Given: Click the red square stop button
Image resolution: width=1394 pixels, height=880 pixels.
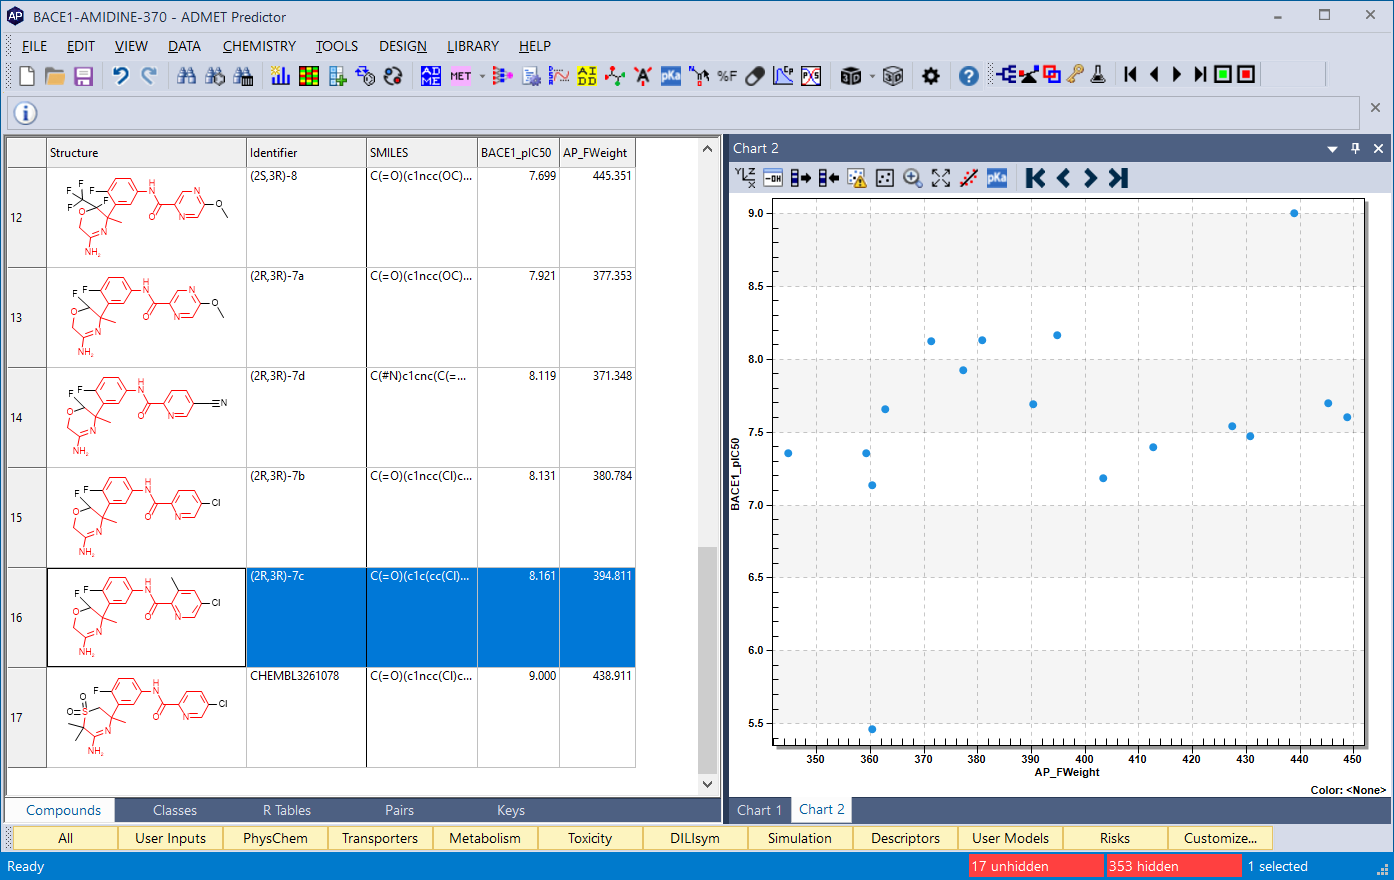Looking at the screenshot, I should coord(1246,74).
